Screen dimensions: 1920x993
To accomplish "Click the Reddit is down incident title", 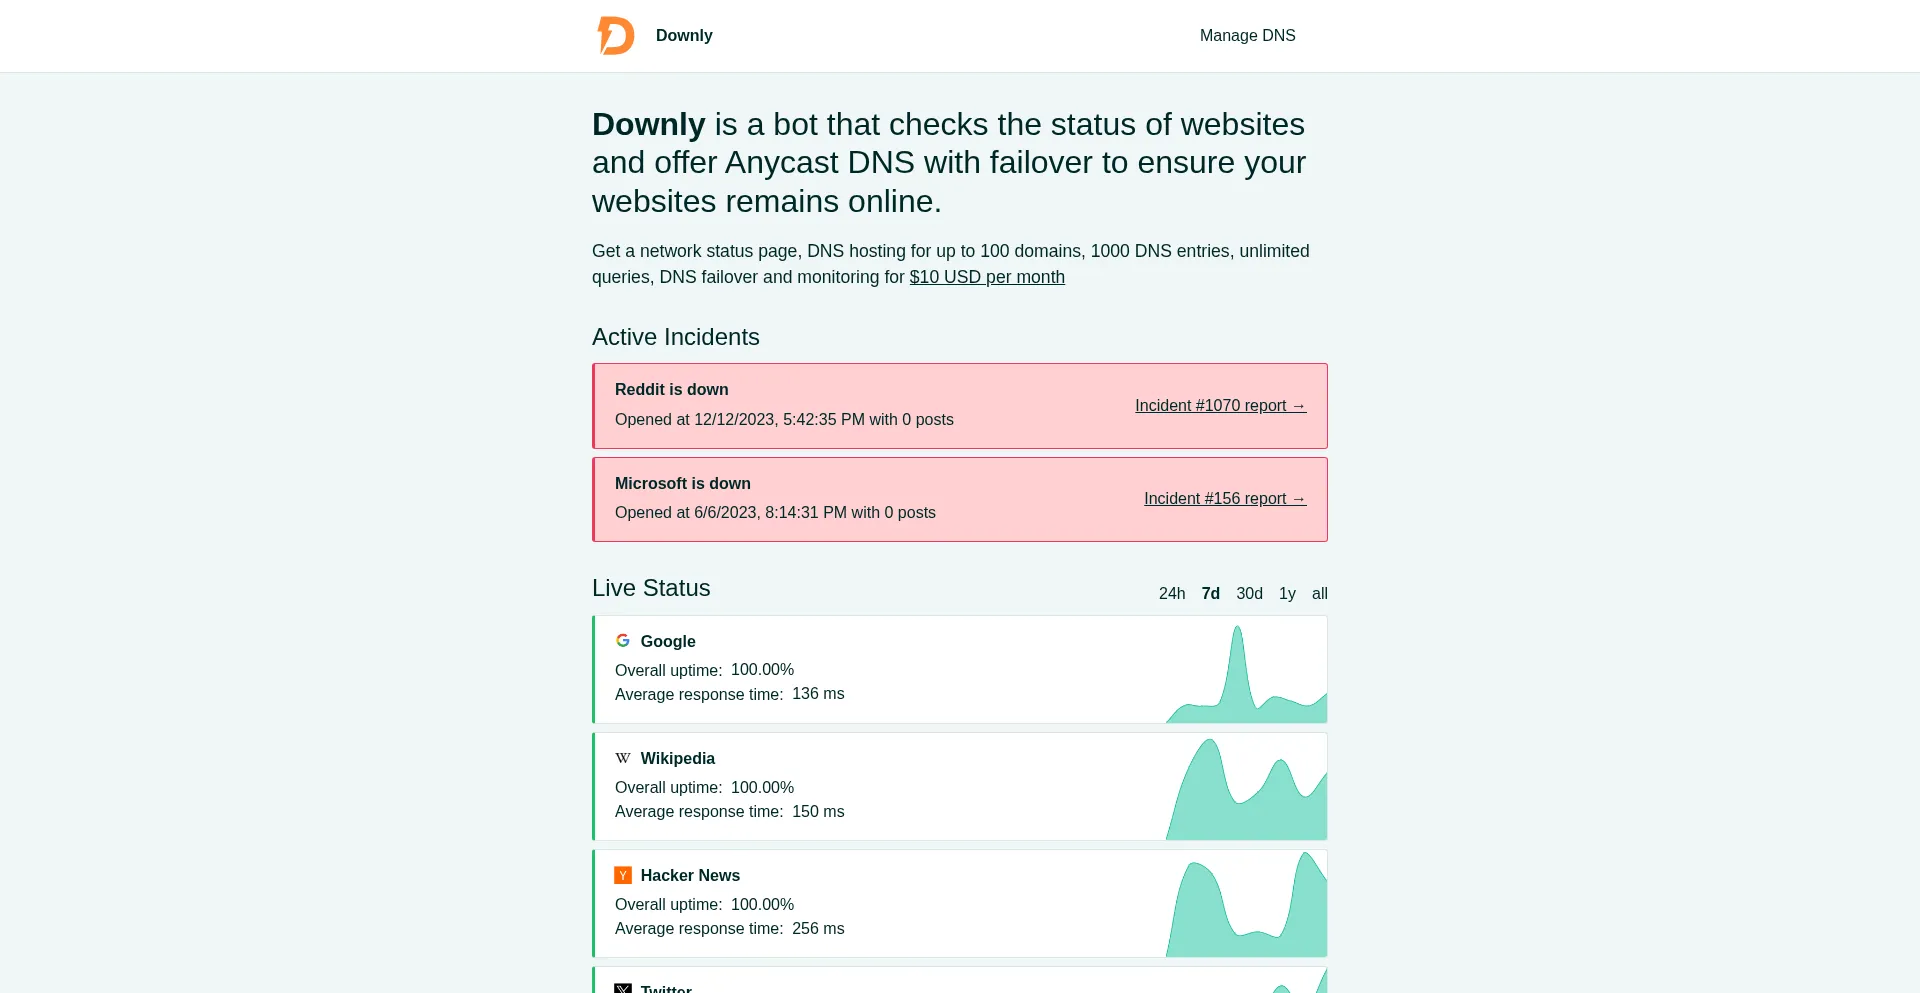I will [671, 390].
